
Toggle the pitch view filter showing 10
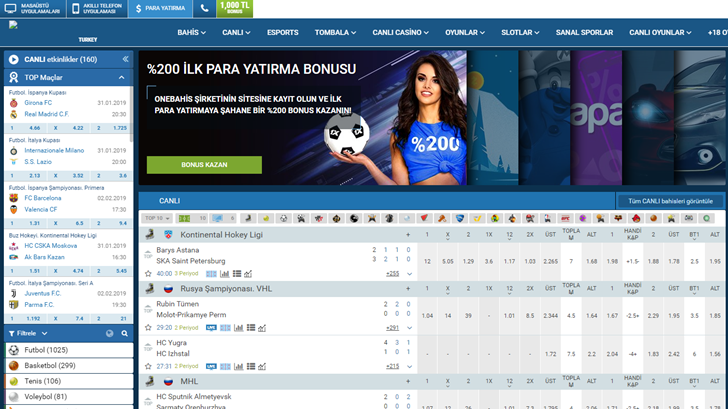pos(192,218)
